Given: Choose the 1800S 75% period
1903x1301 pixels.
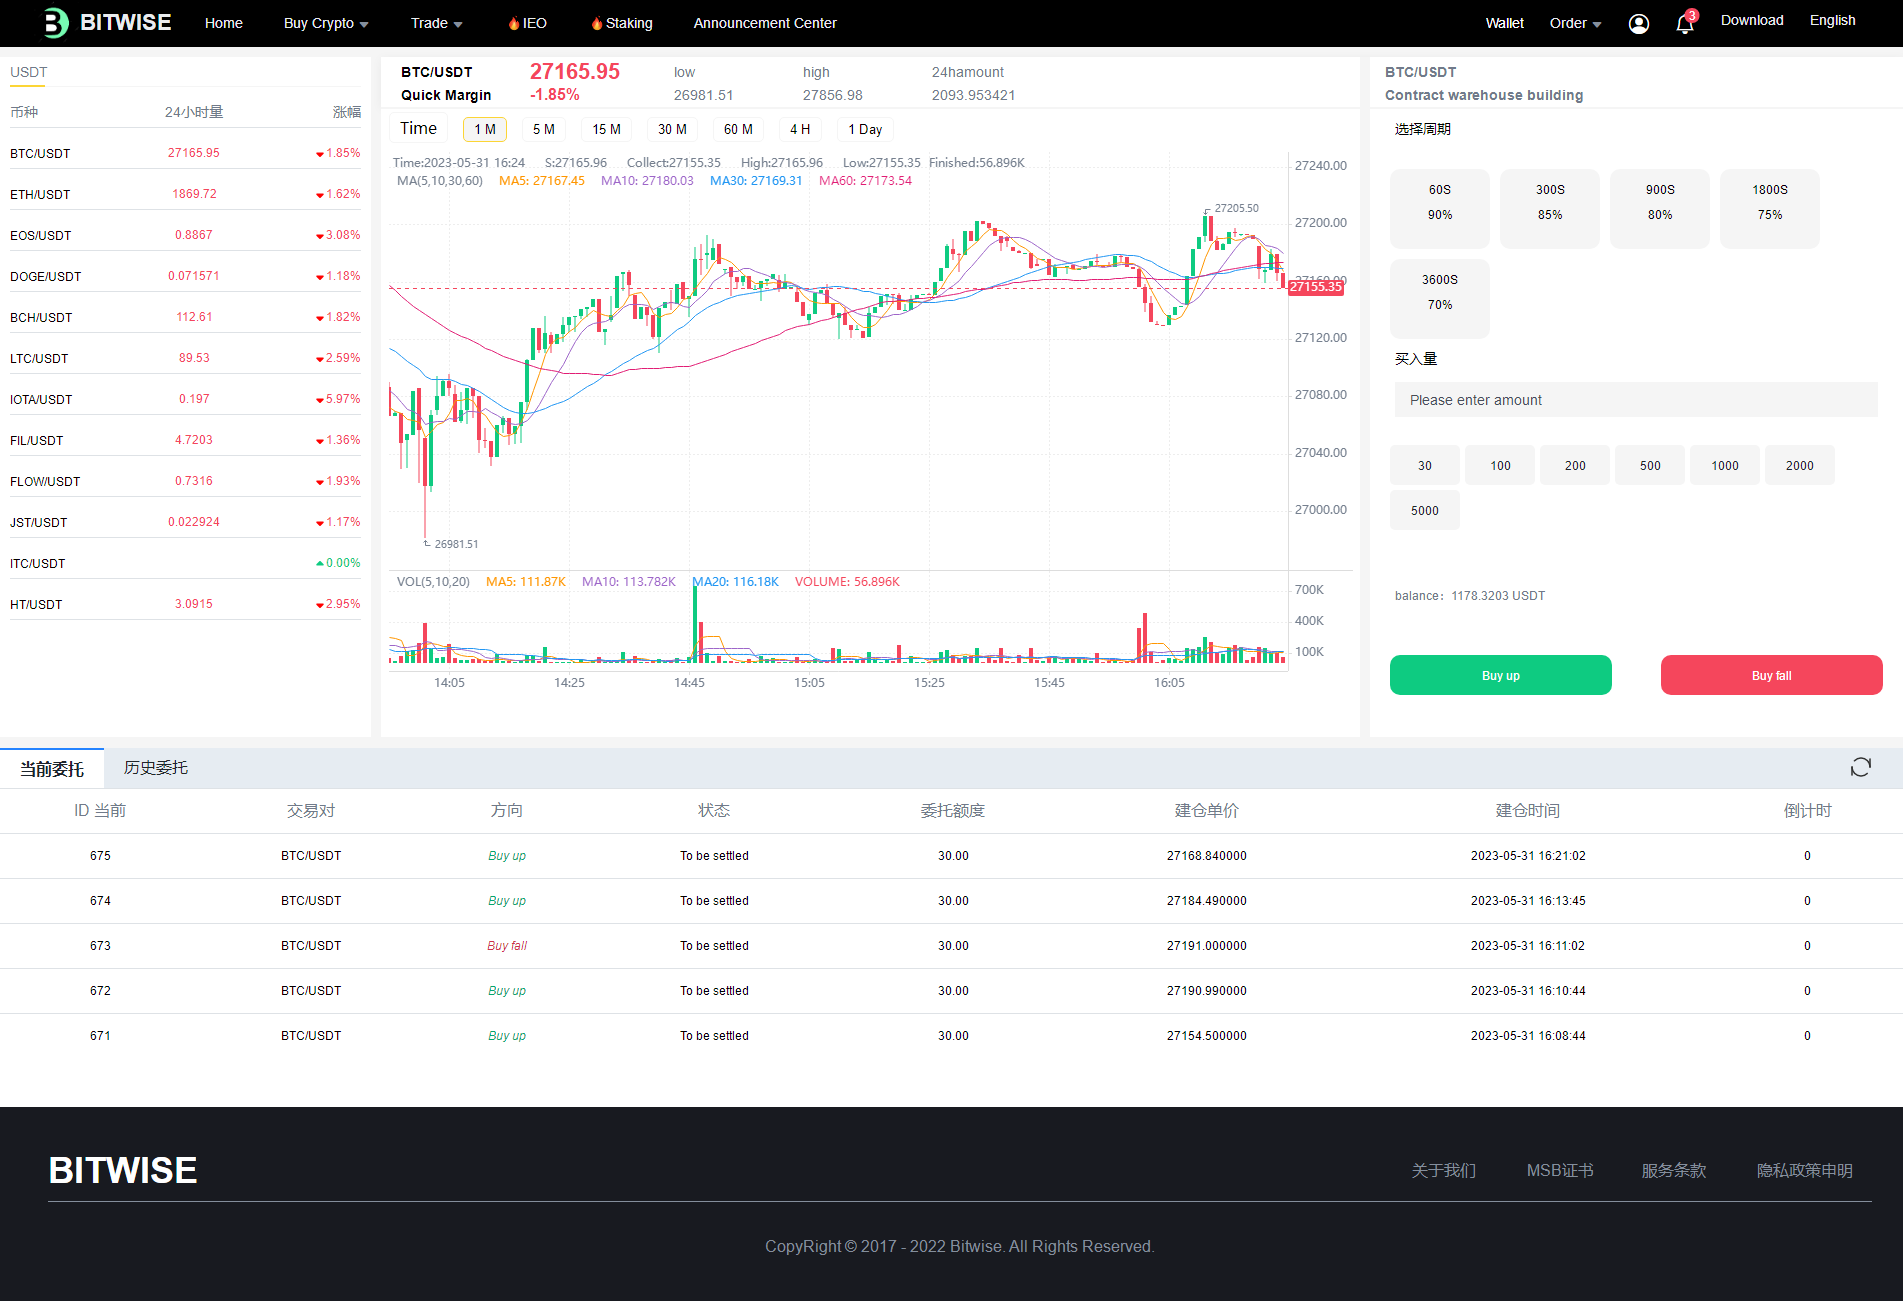Looking at the screenshot, I should coord(1770,208).
